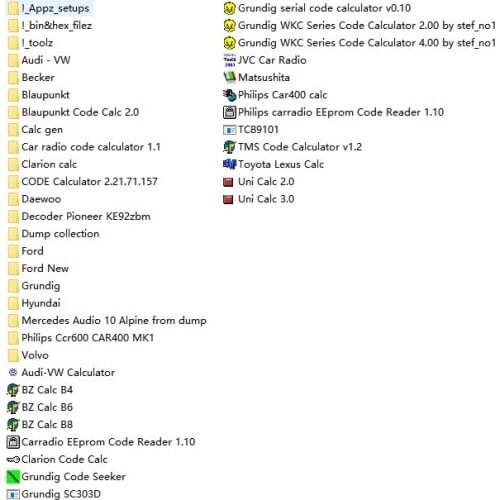Select 'Car radio code calculator 1.1' name

point(91,147)
